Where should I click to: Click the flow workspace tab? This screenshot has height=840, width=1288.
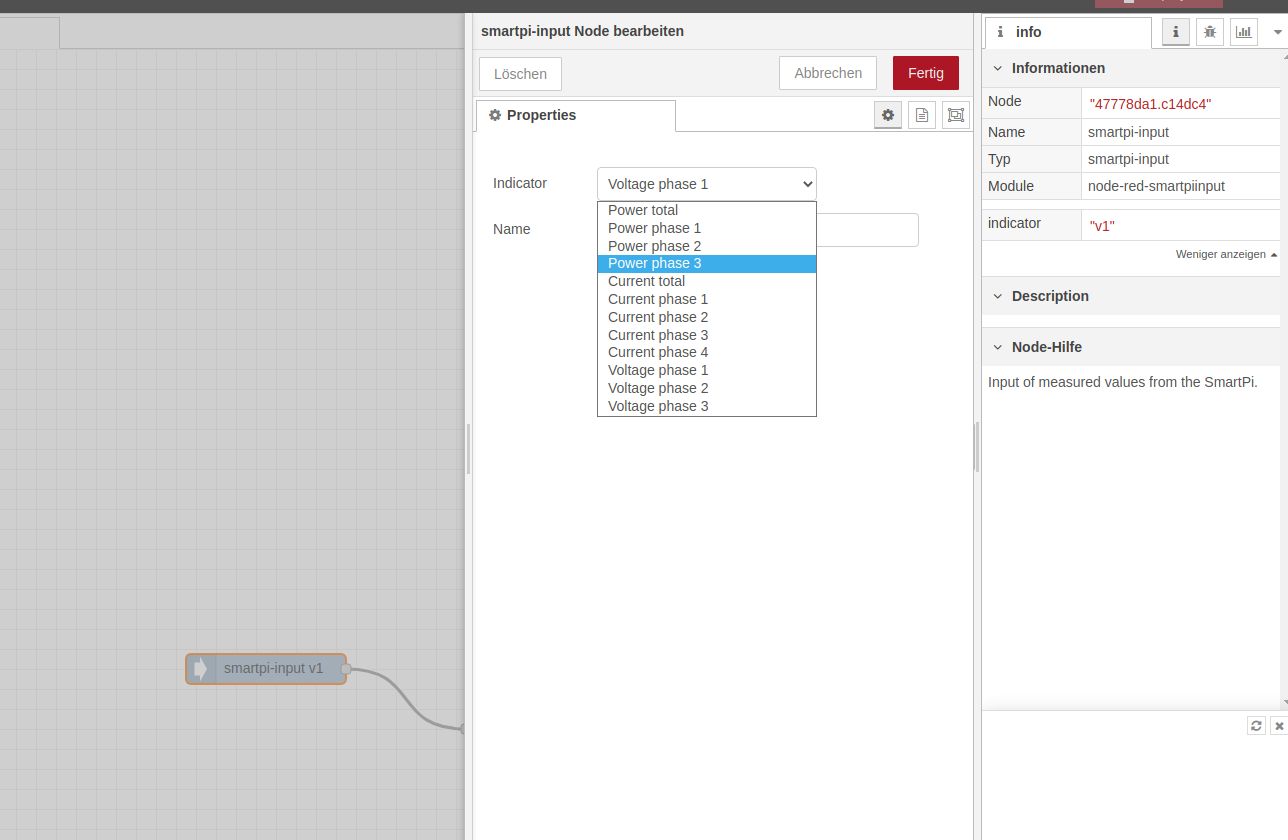click(x=30, y=33)
